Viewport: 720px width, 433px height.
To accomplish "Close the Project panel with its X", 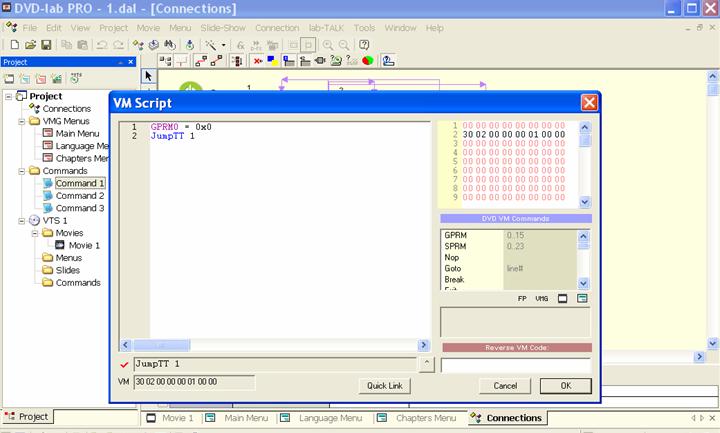I will (x=131, y=62).
